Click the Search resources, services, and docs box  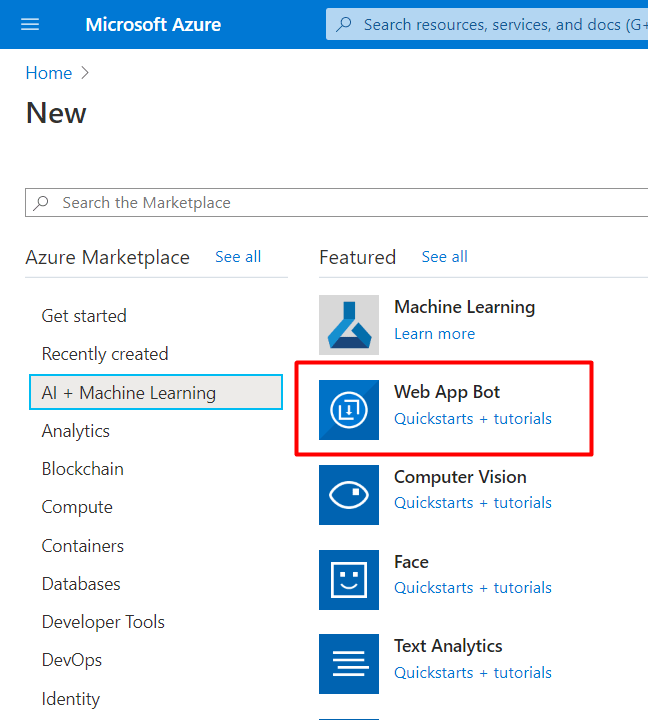pyautogui.click(x=487, y=24)
